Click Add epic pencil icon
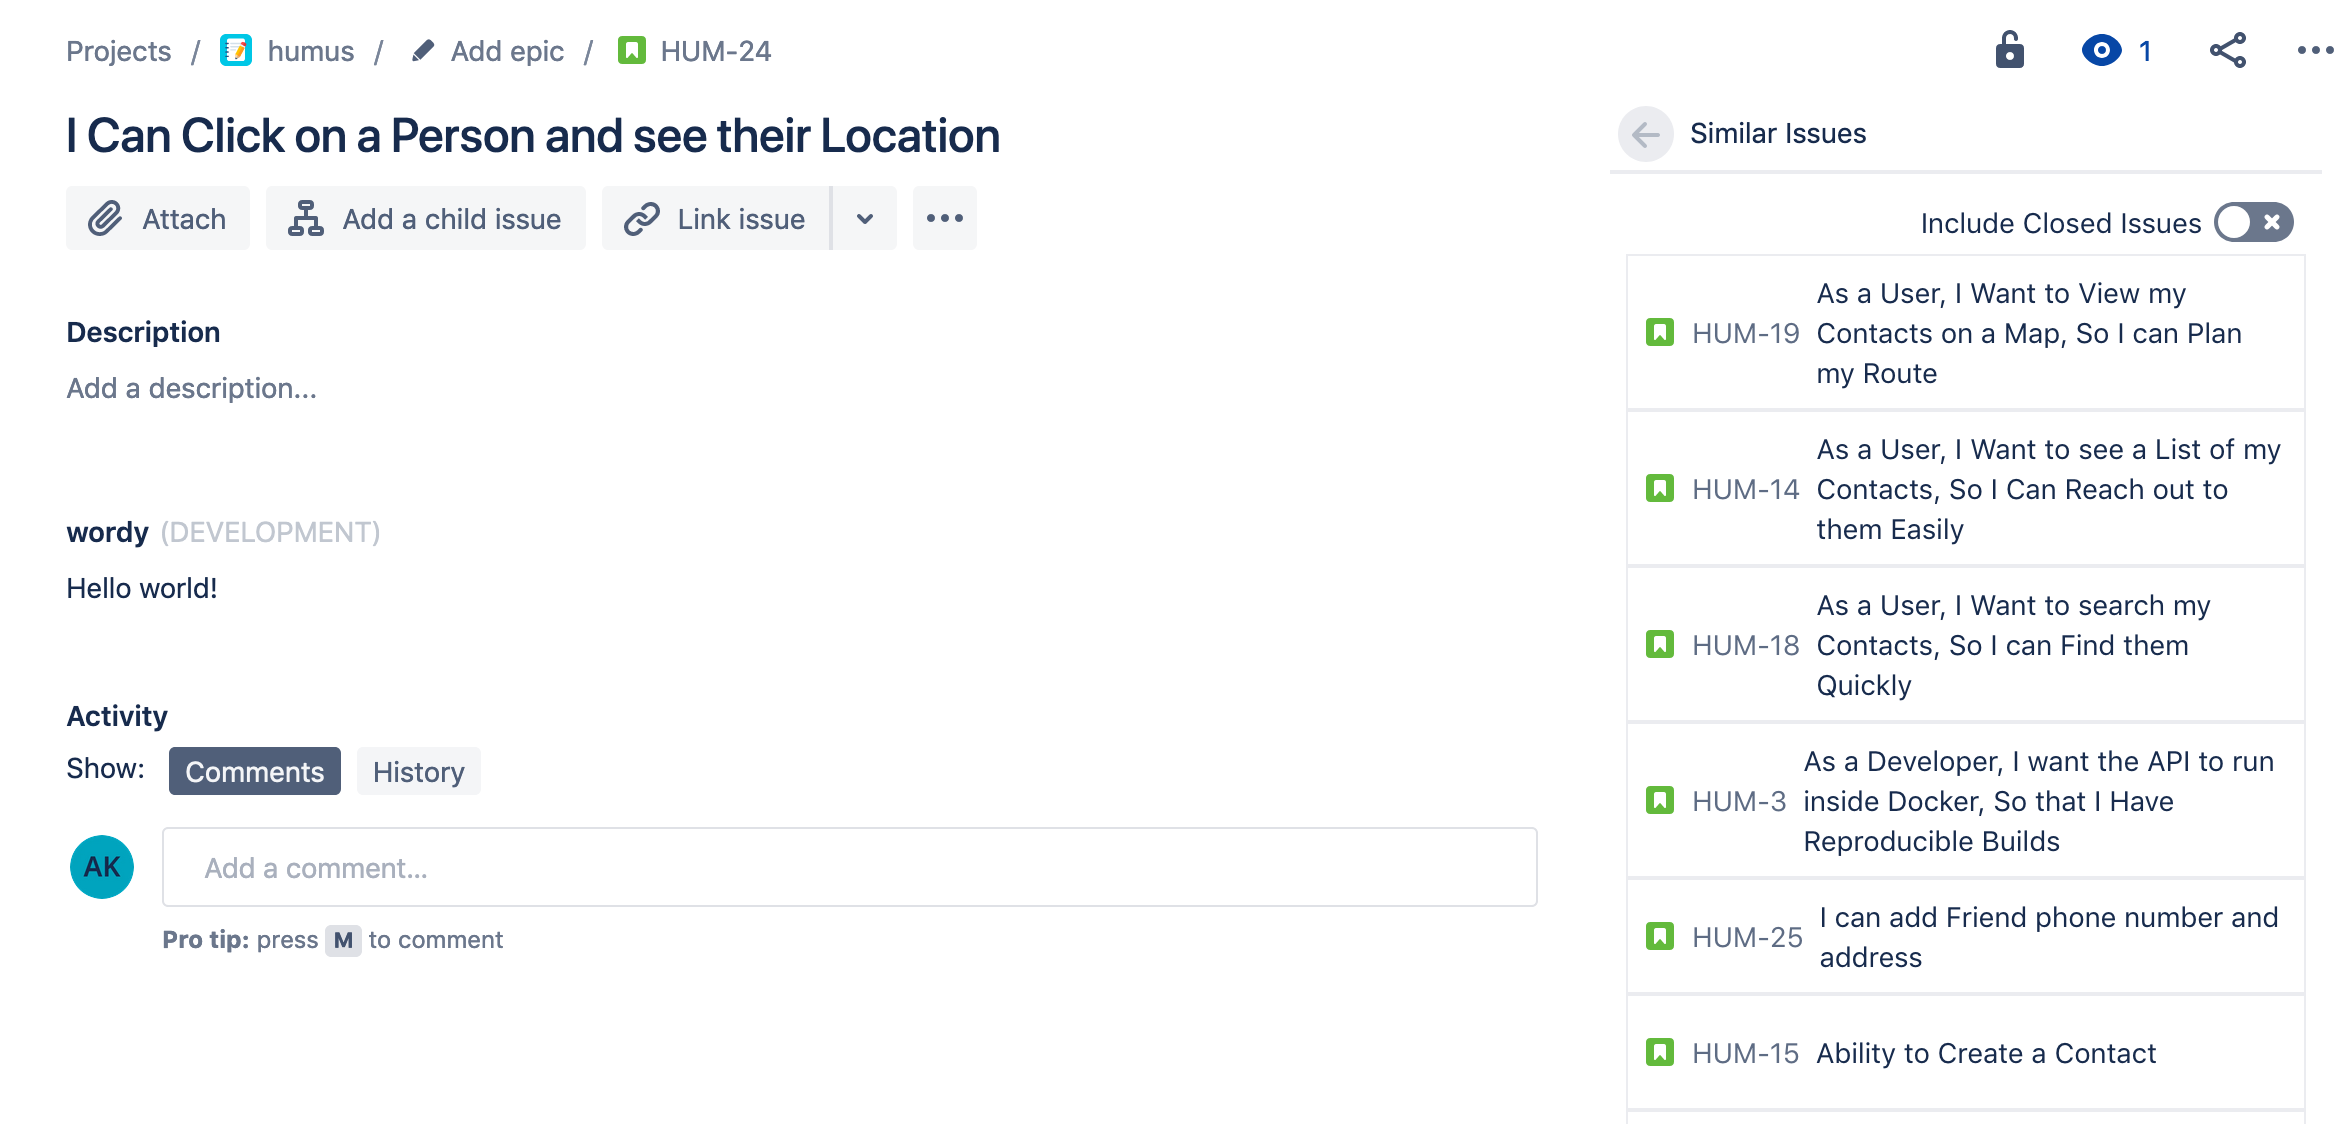Viewport: 2352px width, 1124px height. click(423, 50)
